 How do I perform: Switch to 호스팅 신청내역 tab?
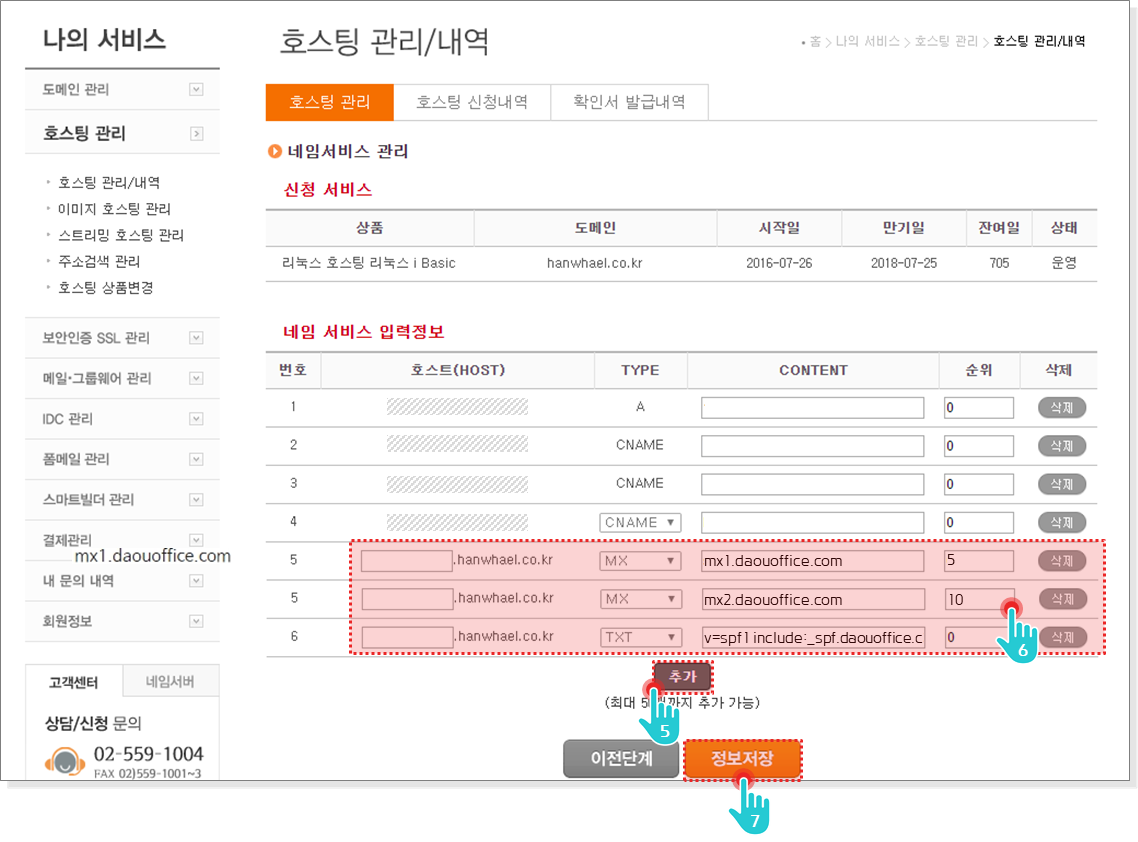coord(471,102)
